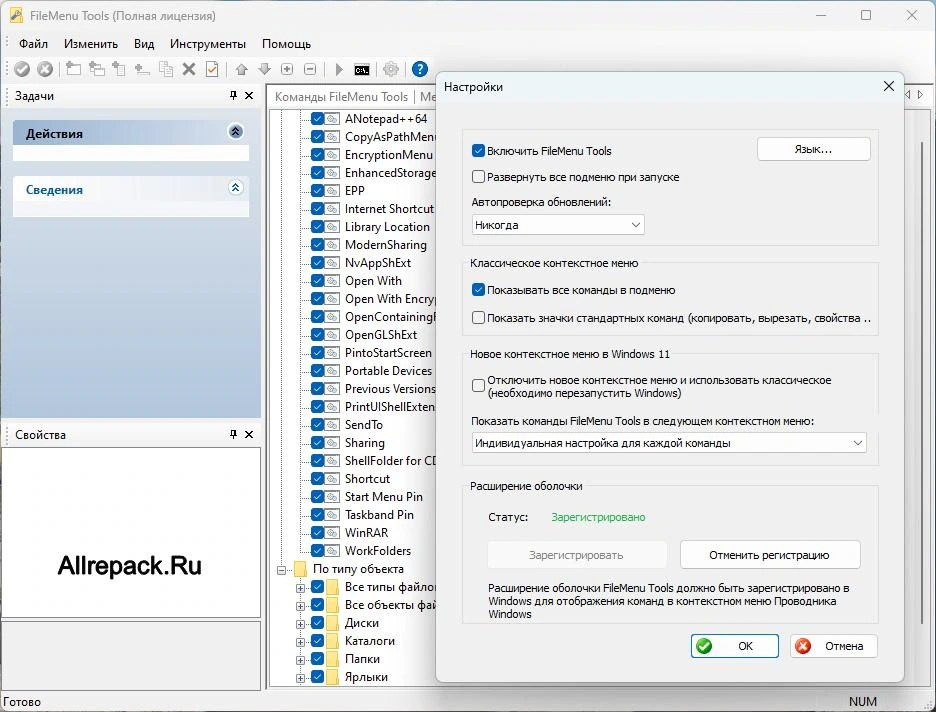
Task: Click Отменить регистрацию button
Action: [769, 555]
